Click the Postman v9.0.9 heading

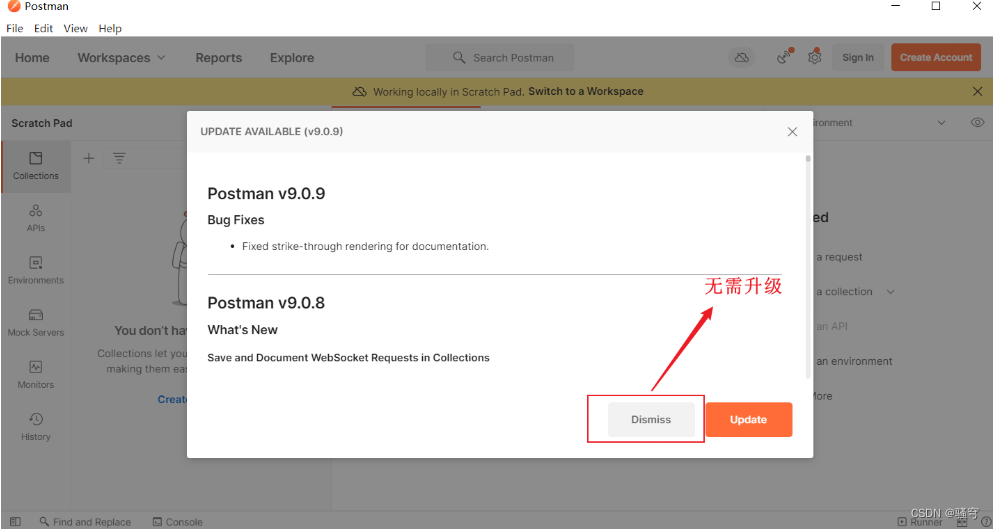(x=266, y=193)
